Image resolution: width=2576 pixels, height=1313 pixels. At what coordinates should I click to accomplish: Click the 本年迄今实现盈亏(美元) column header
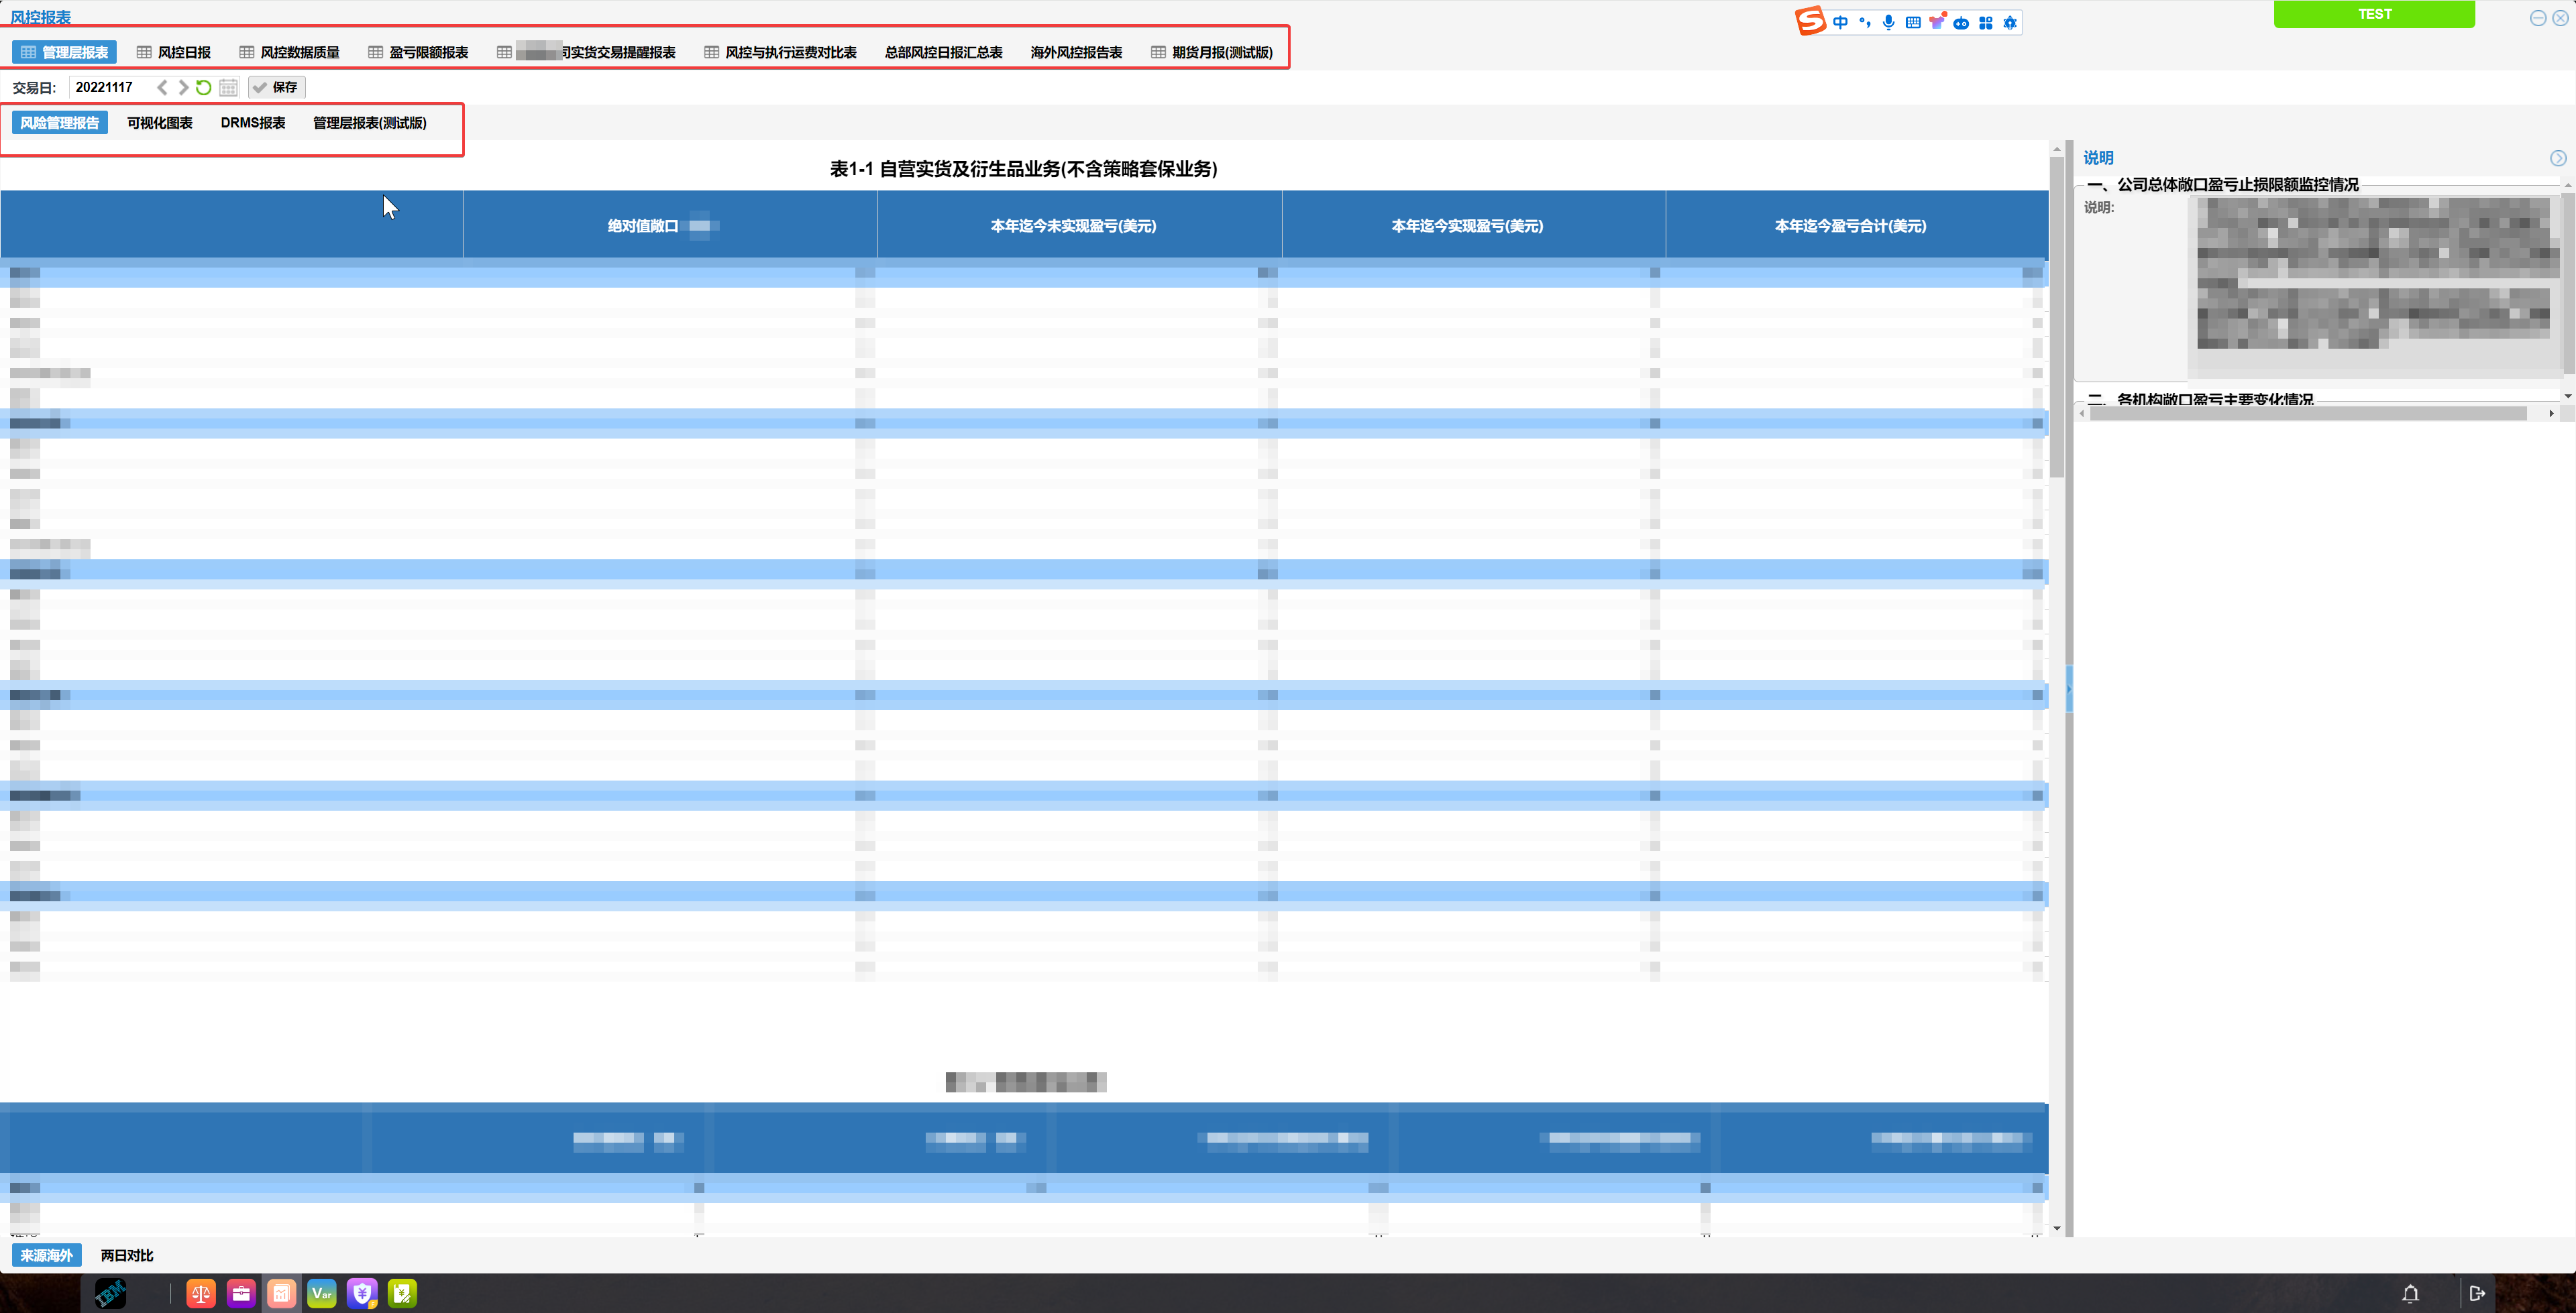pos(1474,226)
